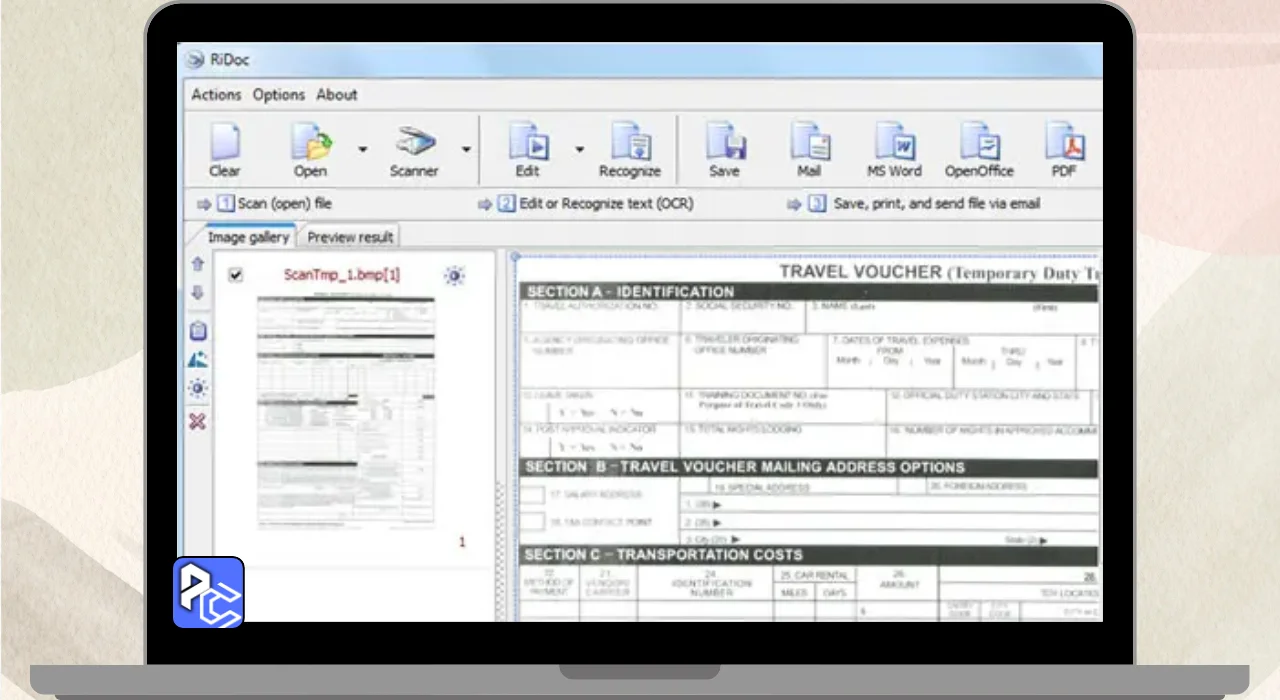1280x700 pixels.
Task: Send the file with the Mail icon
Action: pos(809,141)
